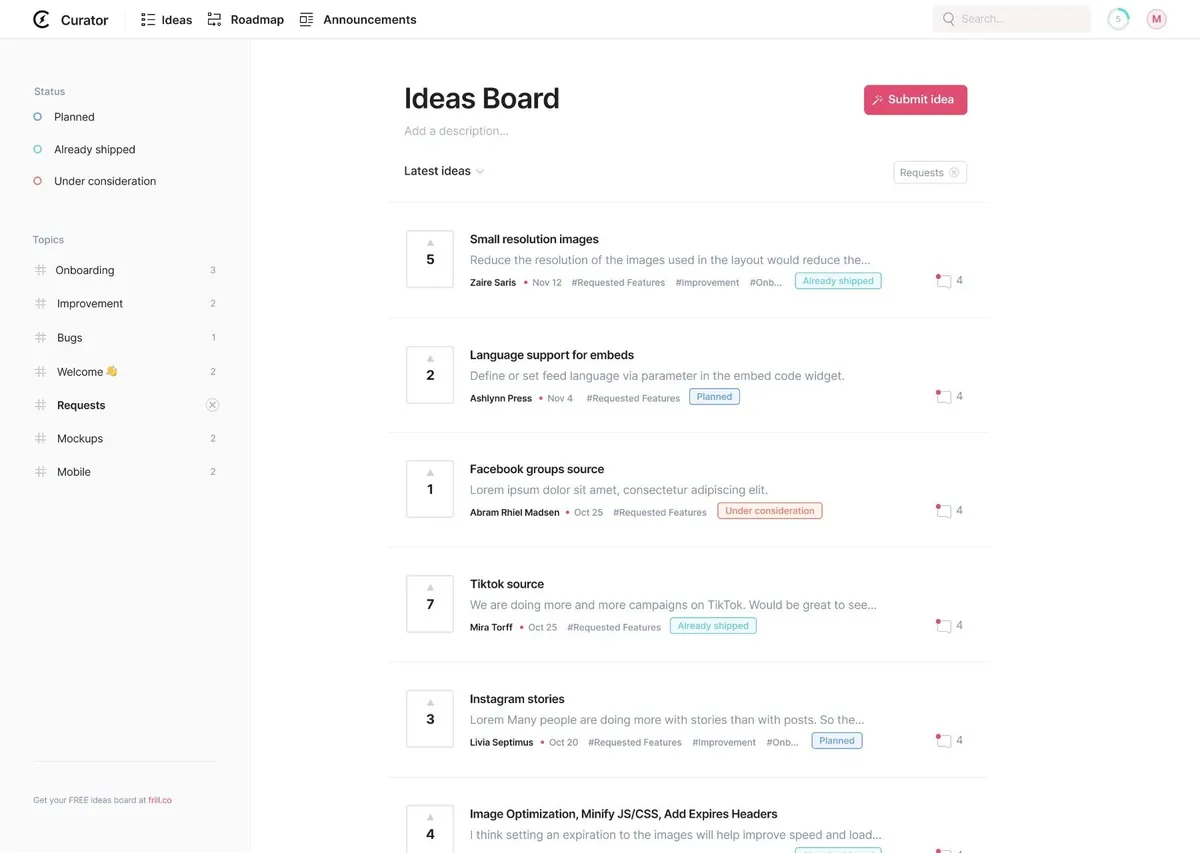This screenshot has width=1200, height=853.
Task: Select the Onboarding topic
Action: pyautogui.click(x=84, y=270)
